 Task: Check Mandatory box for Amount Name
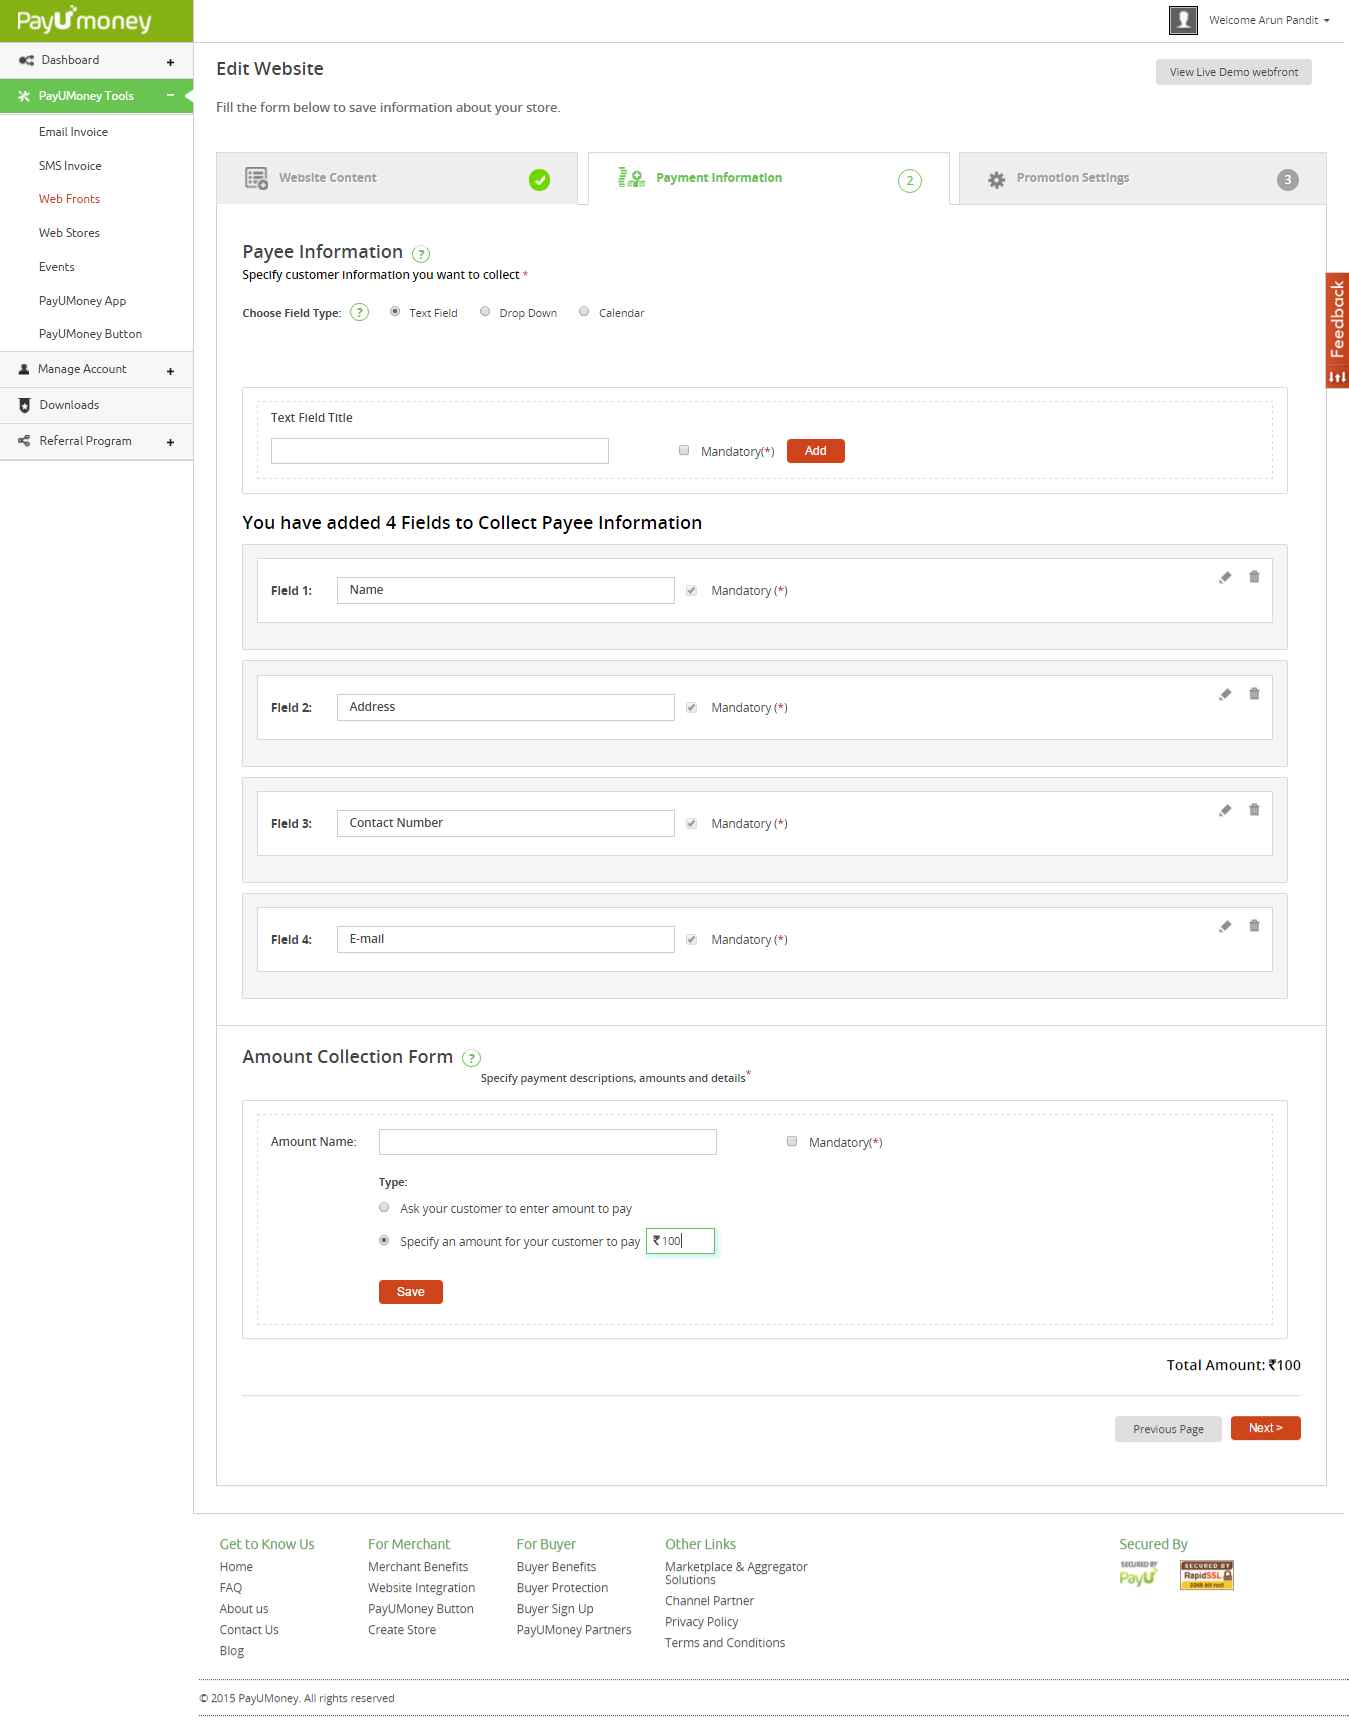tap(792, 1141)
